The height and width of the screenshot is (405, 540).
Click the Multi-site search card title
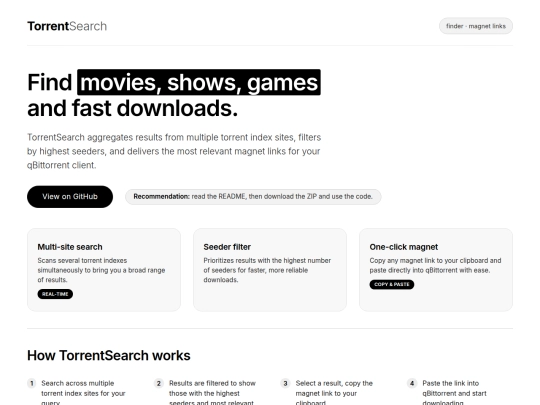pos(70,247)
